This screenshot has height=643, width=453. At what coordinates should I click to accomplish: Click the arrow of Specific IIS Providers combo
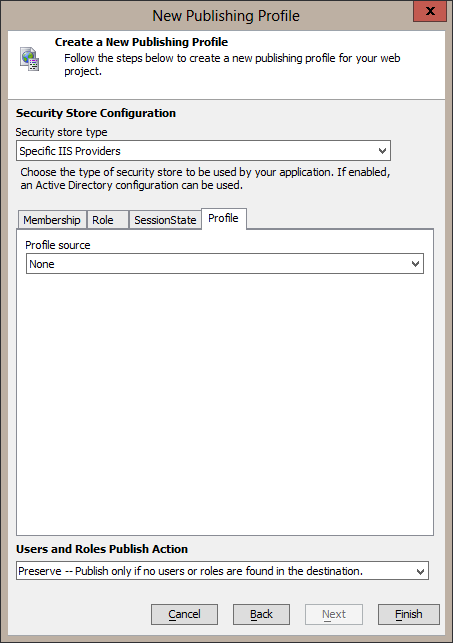[382, 151]
